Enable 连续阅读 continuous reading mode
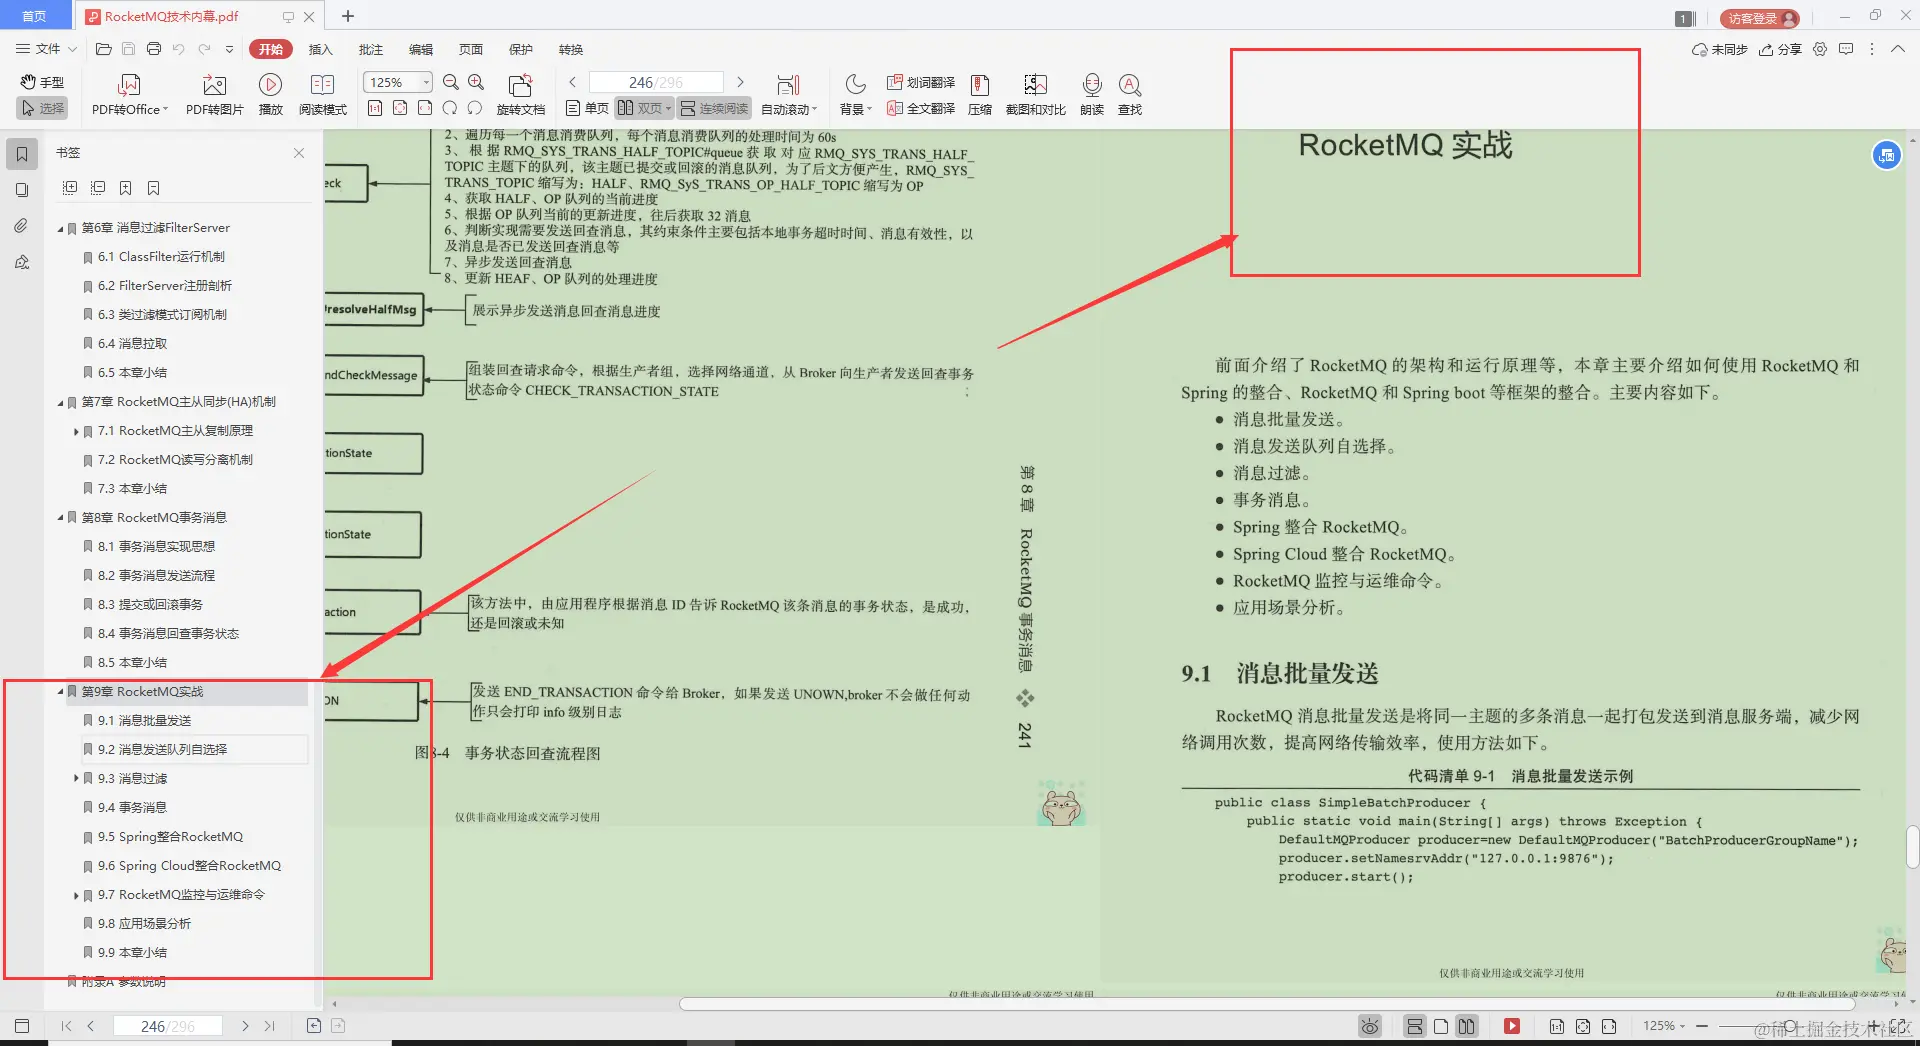 [x=713, y=108]
